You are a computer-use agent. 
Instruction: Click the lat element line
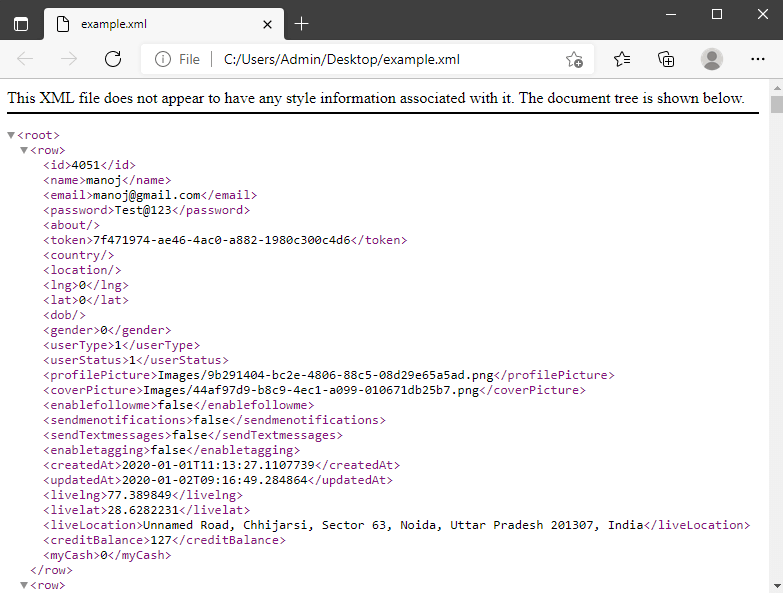click(x=86, y=300)
